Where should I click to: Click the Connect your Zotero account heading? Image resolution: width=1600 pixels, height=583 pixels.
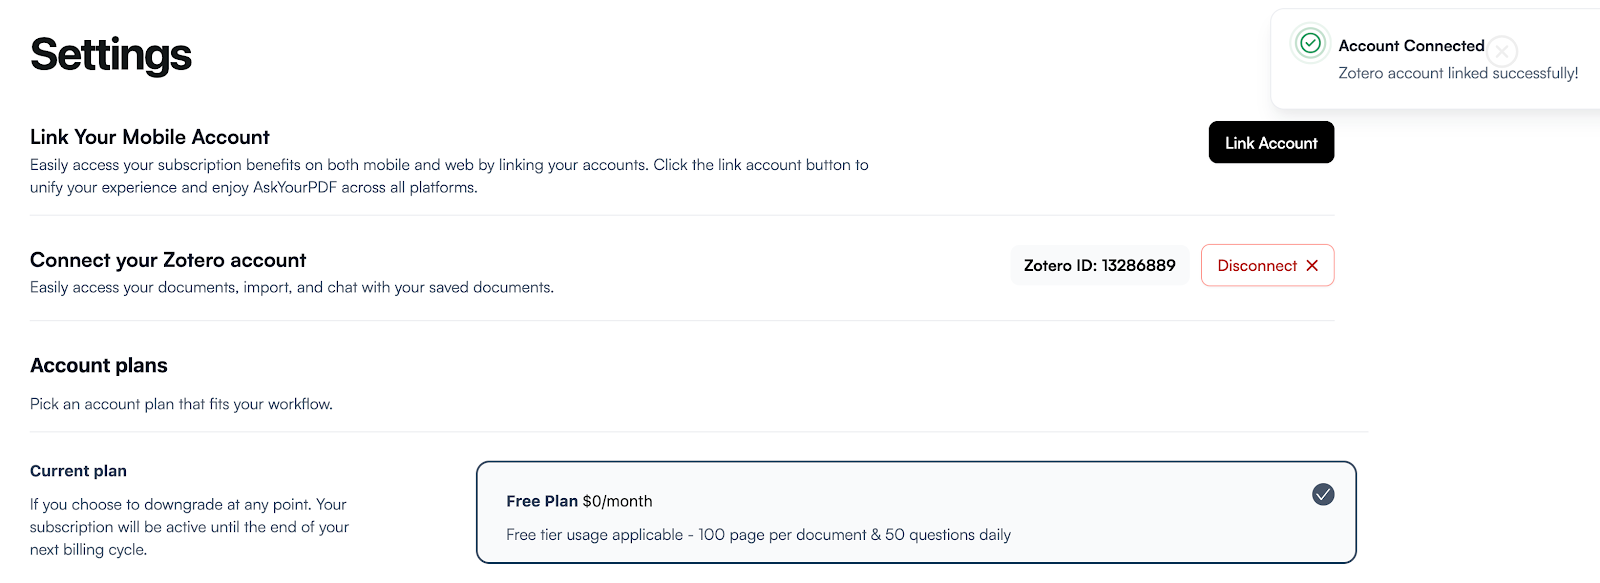point(168,260)
